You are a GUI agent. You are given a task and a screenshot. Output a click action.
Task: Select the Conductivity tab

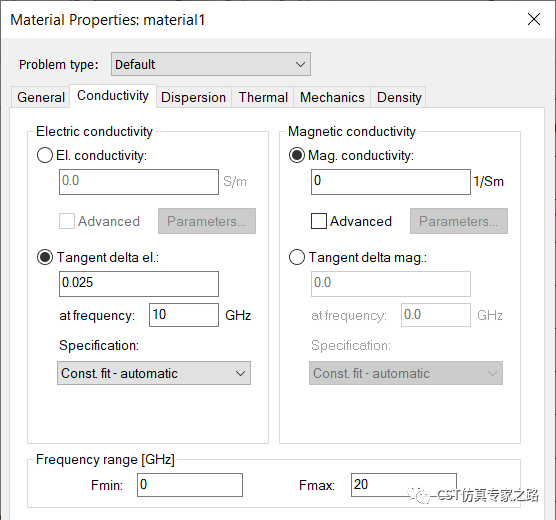point(113,95)
